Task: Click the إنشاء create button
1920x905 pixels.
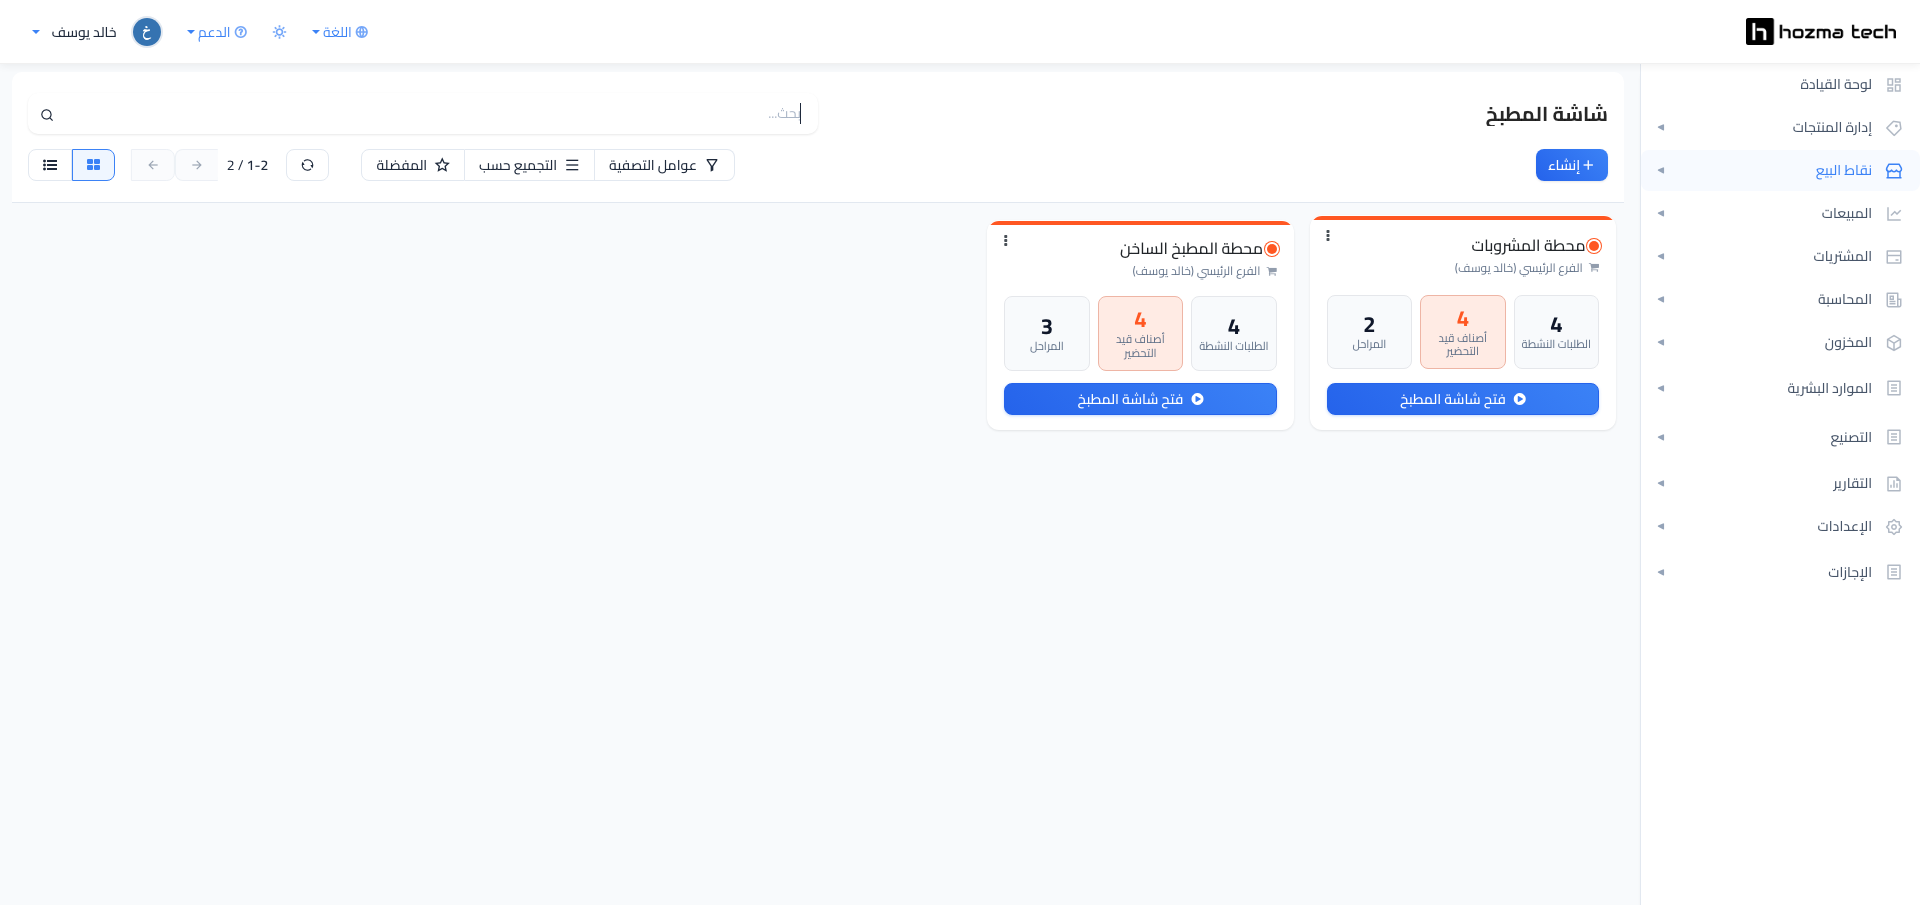Action: click(1571, 165)
